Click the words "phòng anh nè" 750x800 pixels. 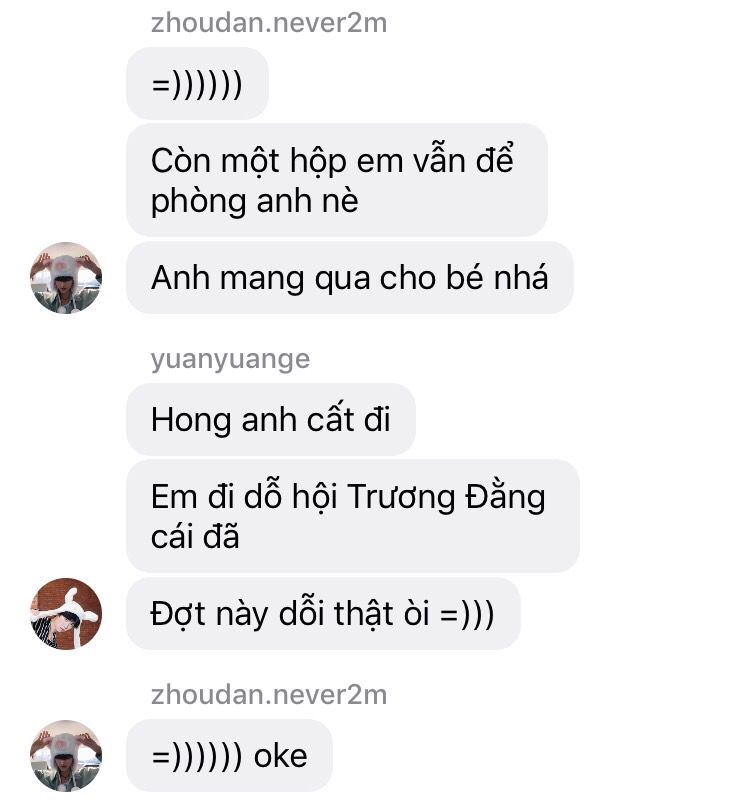click(255, 201)
